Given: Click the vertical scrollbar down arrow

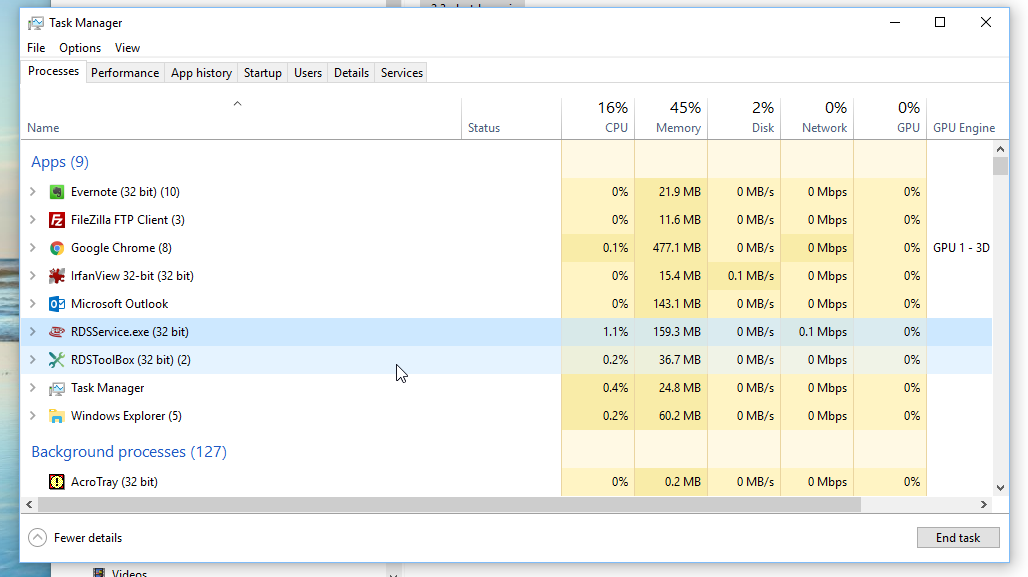Looking at the screenshot, I should click(1000, 488).
